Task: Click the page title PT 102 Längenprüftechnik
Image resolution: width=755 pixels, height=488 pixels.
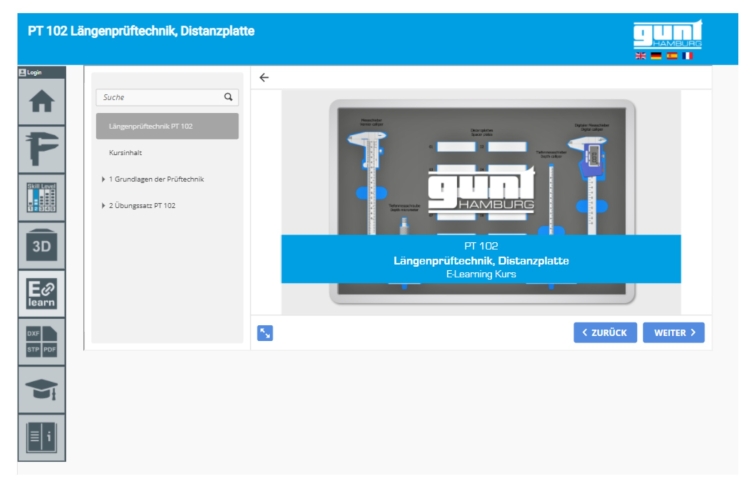Action: [141, 31]
